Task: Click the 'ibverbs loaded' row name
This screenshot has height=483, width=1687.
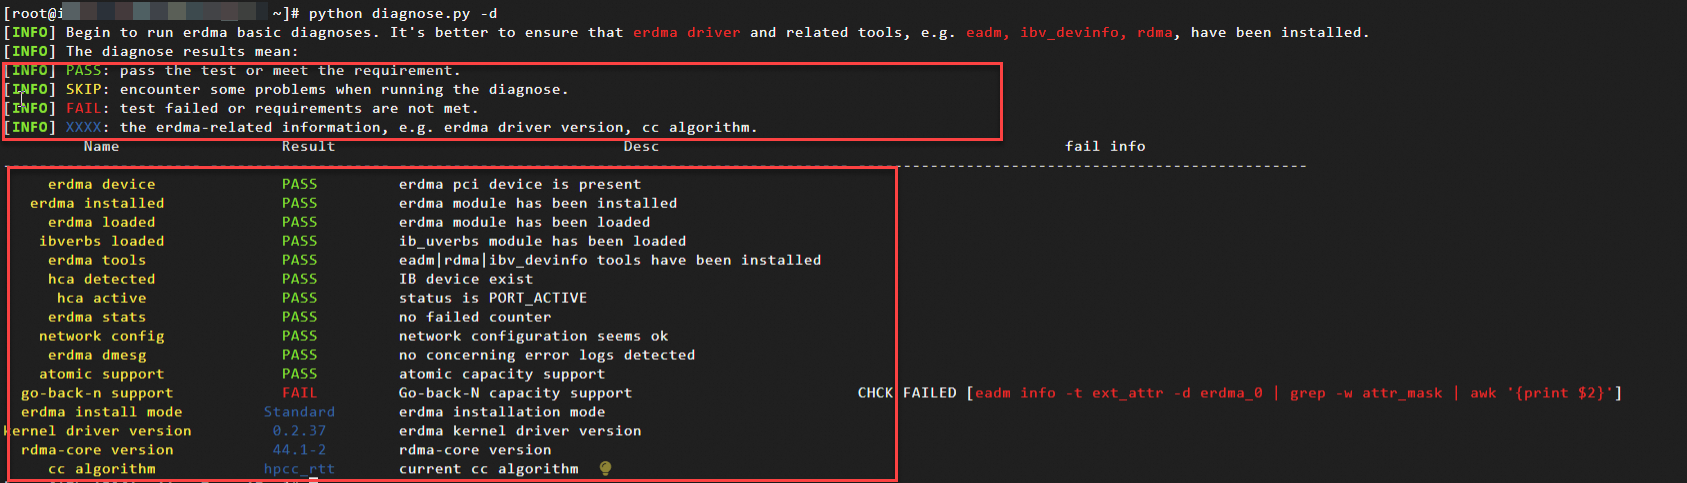Action: point(102,241)
